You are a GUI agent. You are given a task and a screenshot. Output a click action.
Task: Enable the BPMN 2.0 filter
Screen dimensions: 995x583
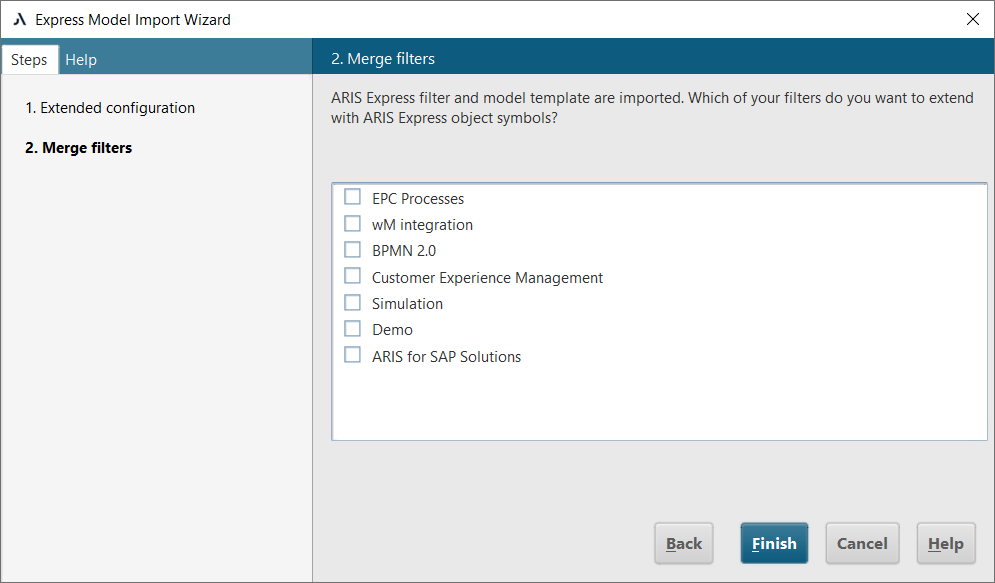tap(352, 249)
